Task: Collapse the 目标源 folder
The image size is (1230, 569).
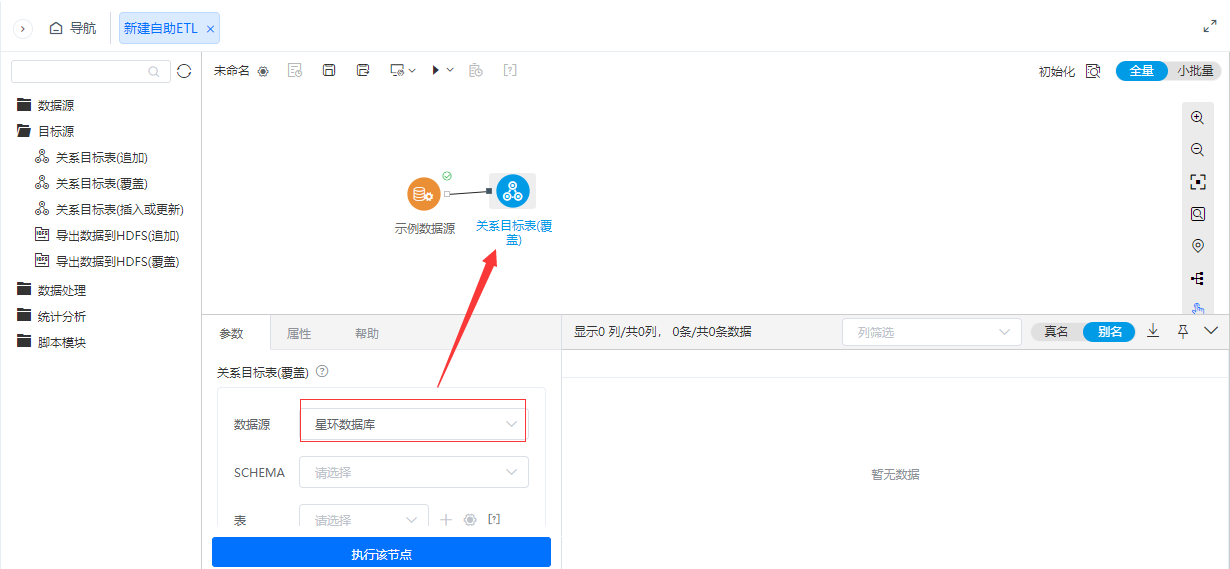Action: 45,131
